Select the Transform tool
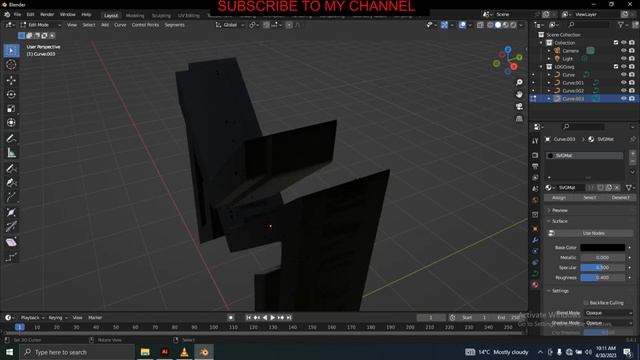This screenshot has width=640, height=360. (11, 122)
